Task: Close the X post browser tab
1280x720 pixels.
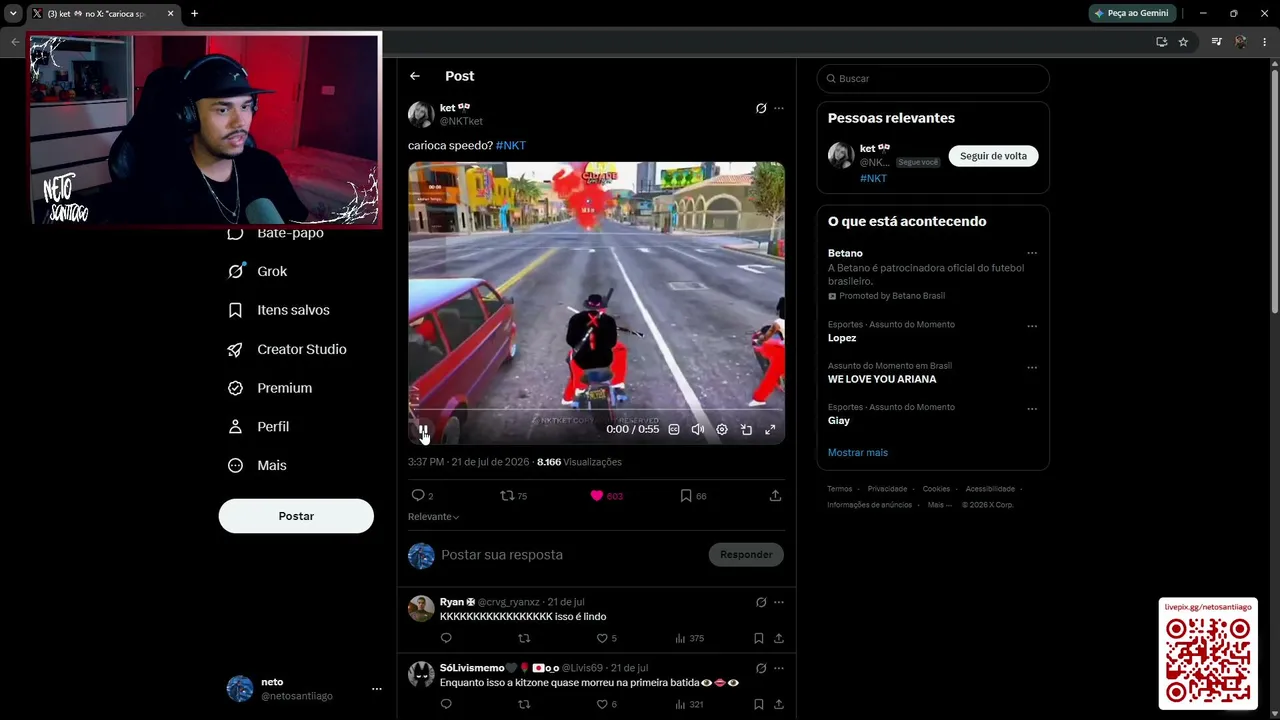Action: click(x=170, y=14)
